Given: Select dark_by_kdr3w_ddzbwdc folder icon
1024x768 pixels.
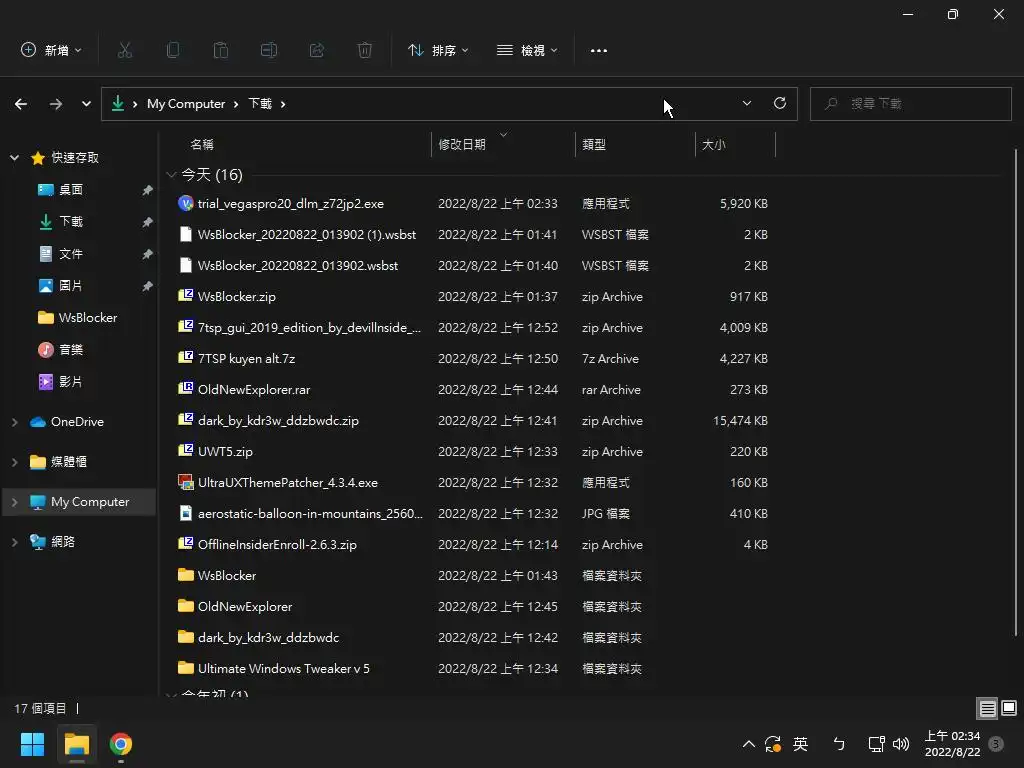Looking at the screenshot, I should tap(185, 637).
